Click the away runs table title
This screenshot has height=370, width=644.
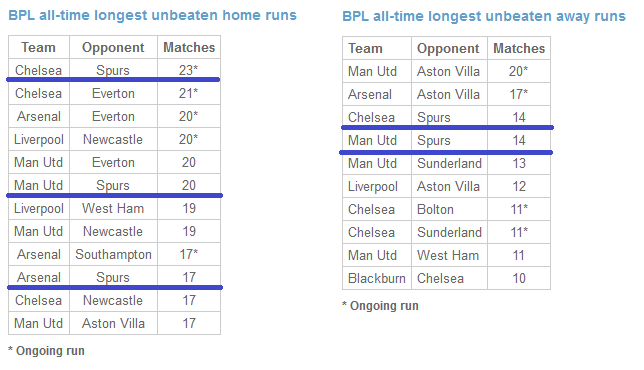click(x=484, y=16)
